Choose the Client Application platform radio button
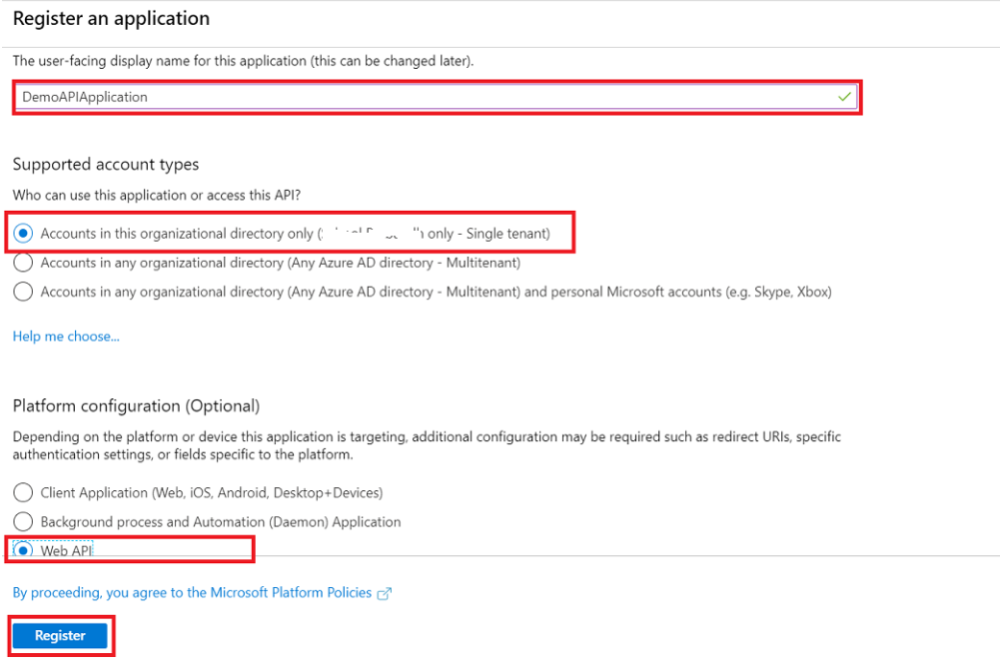 pyautogui.click(x=23, y=492)
